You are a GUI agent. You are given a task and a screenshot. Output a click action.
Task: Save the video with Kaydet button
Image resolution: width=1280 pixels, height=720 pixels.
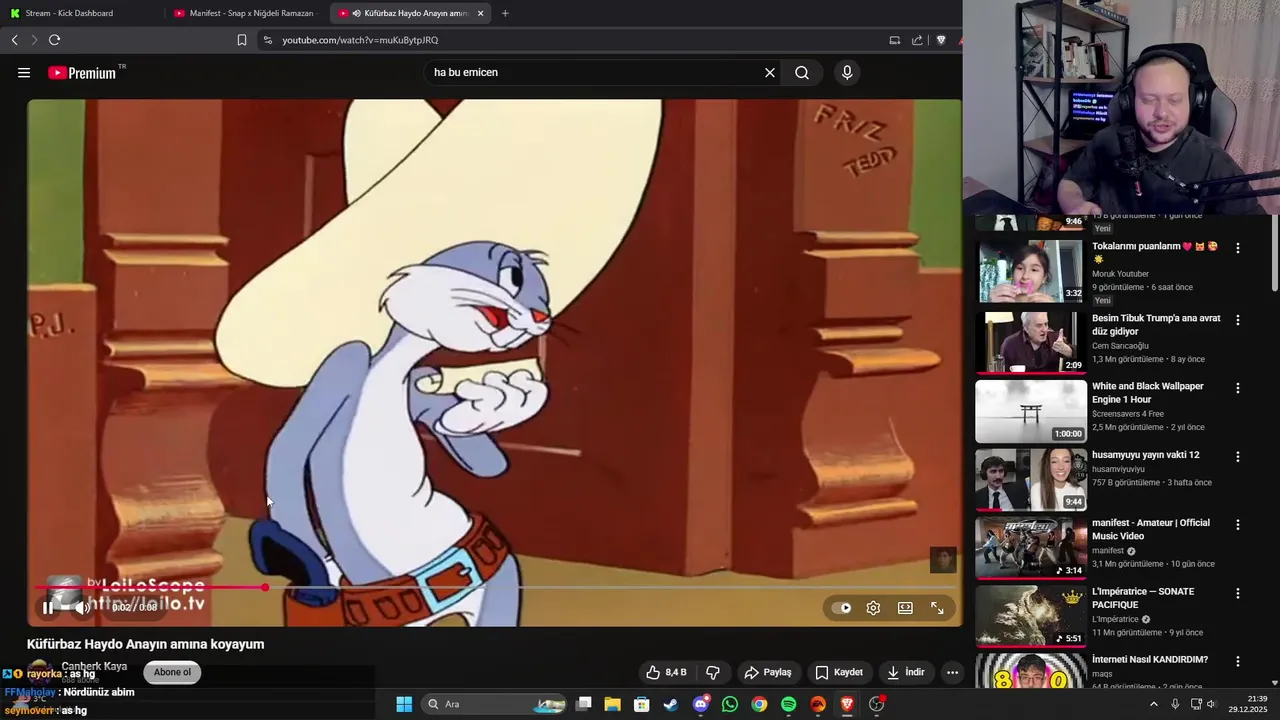(838, 672)
